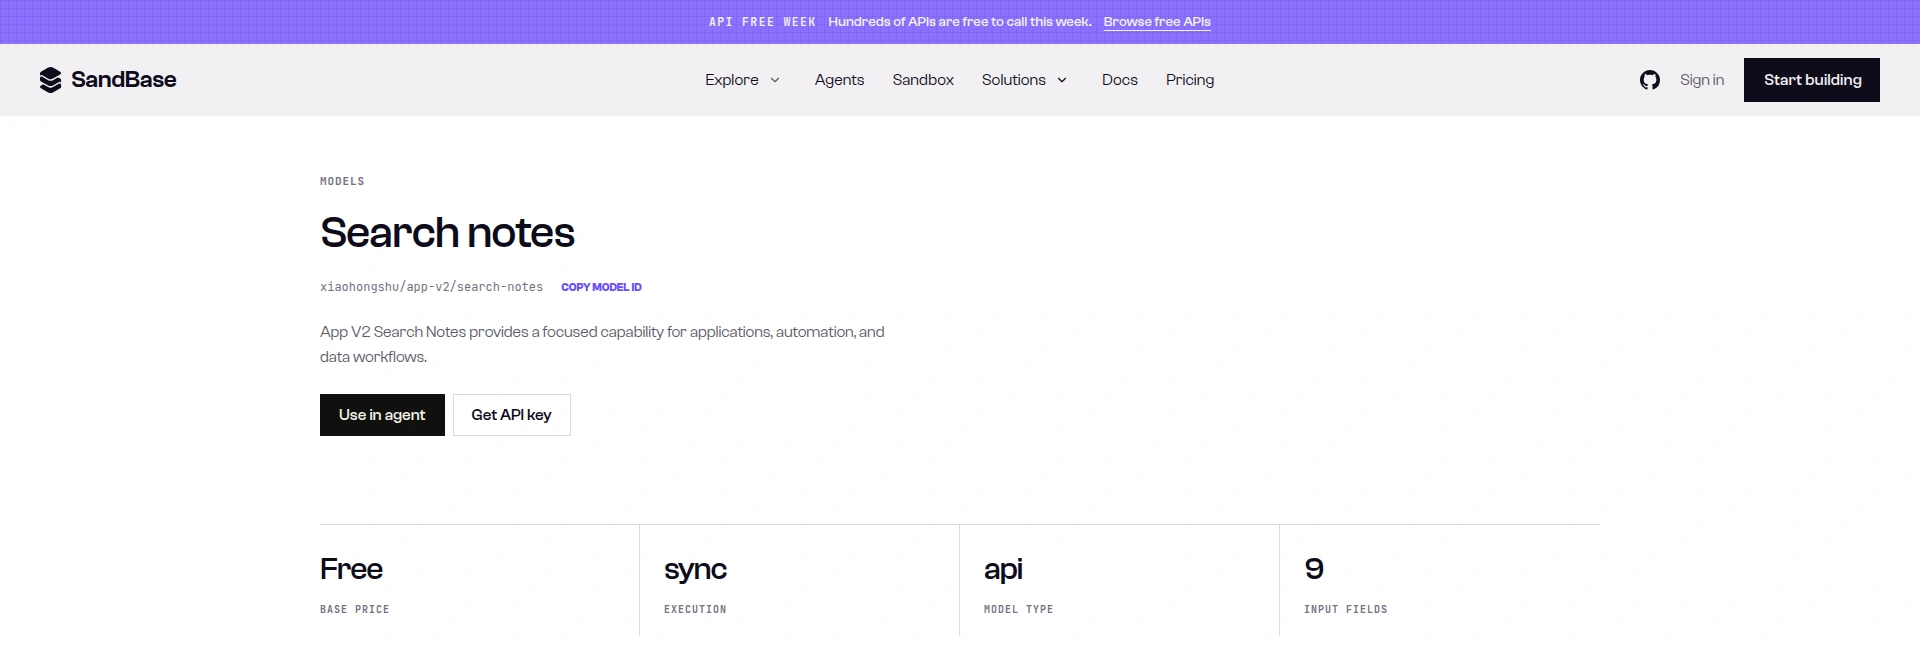Click the INPUT FIELDS label
The height and width of the screenshot is (650, 1920).
click(x=1346, y=609)
